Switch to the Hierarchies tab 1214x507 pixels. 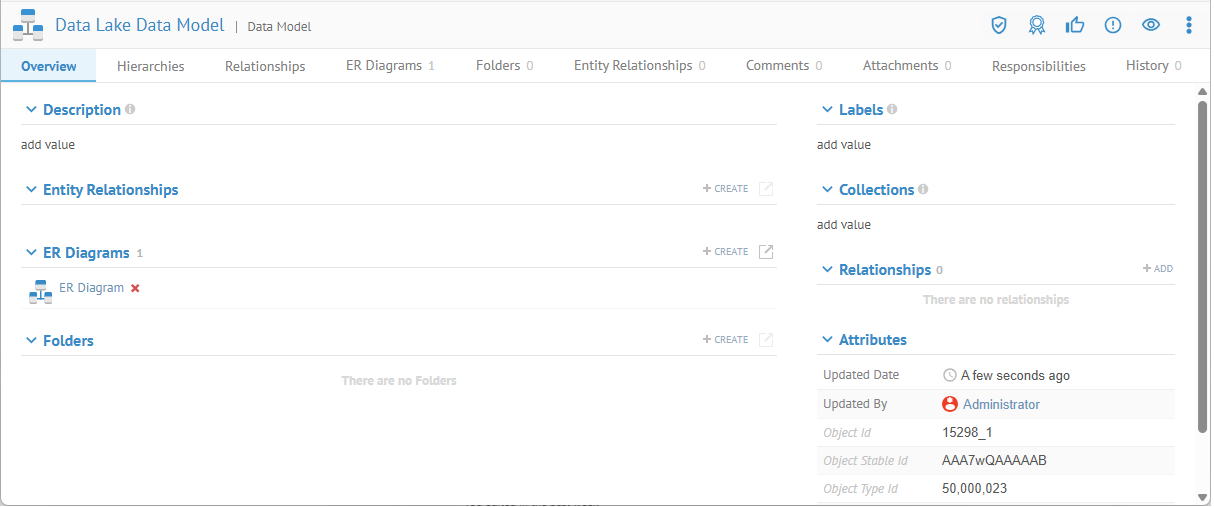(151, 66)
